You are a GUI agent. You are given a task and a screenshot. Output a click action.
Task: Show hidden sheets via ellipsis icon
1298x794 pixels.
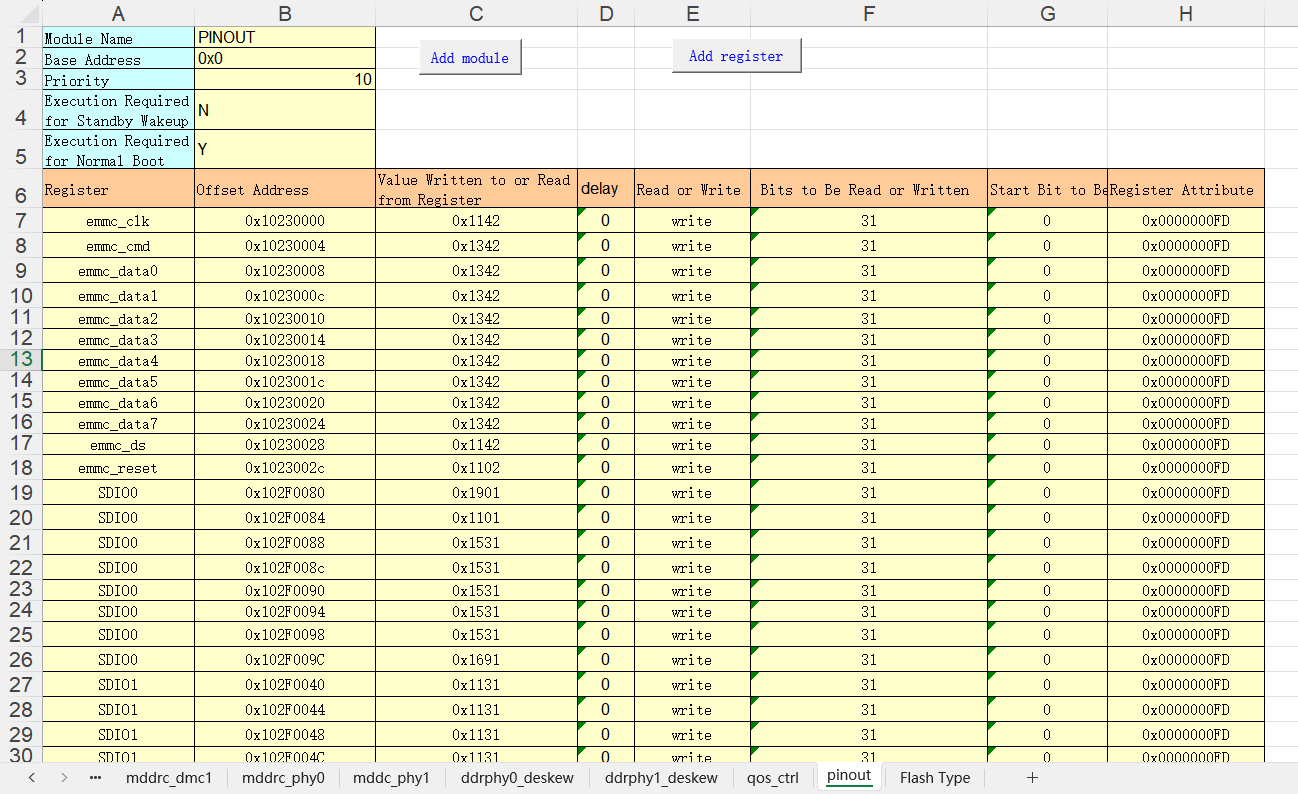click(x=95, y=777)
